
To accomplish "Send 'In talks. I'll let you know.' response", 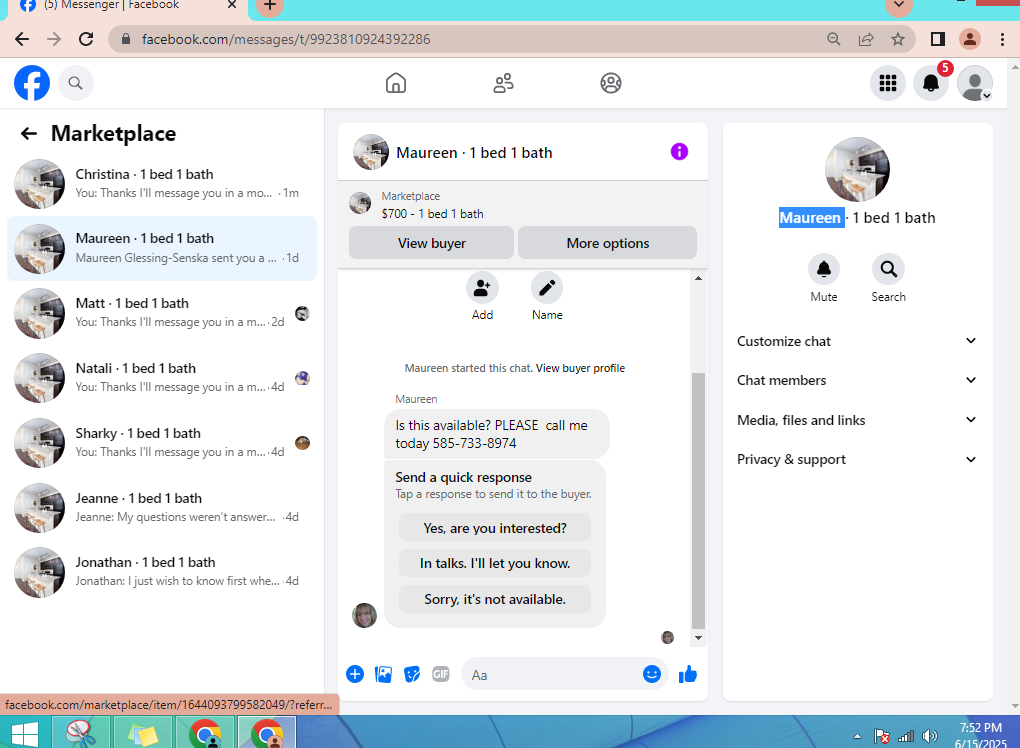I will pyautogui.click(x=495, y=563).
